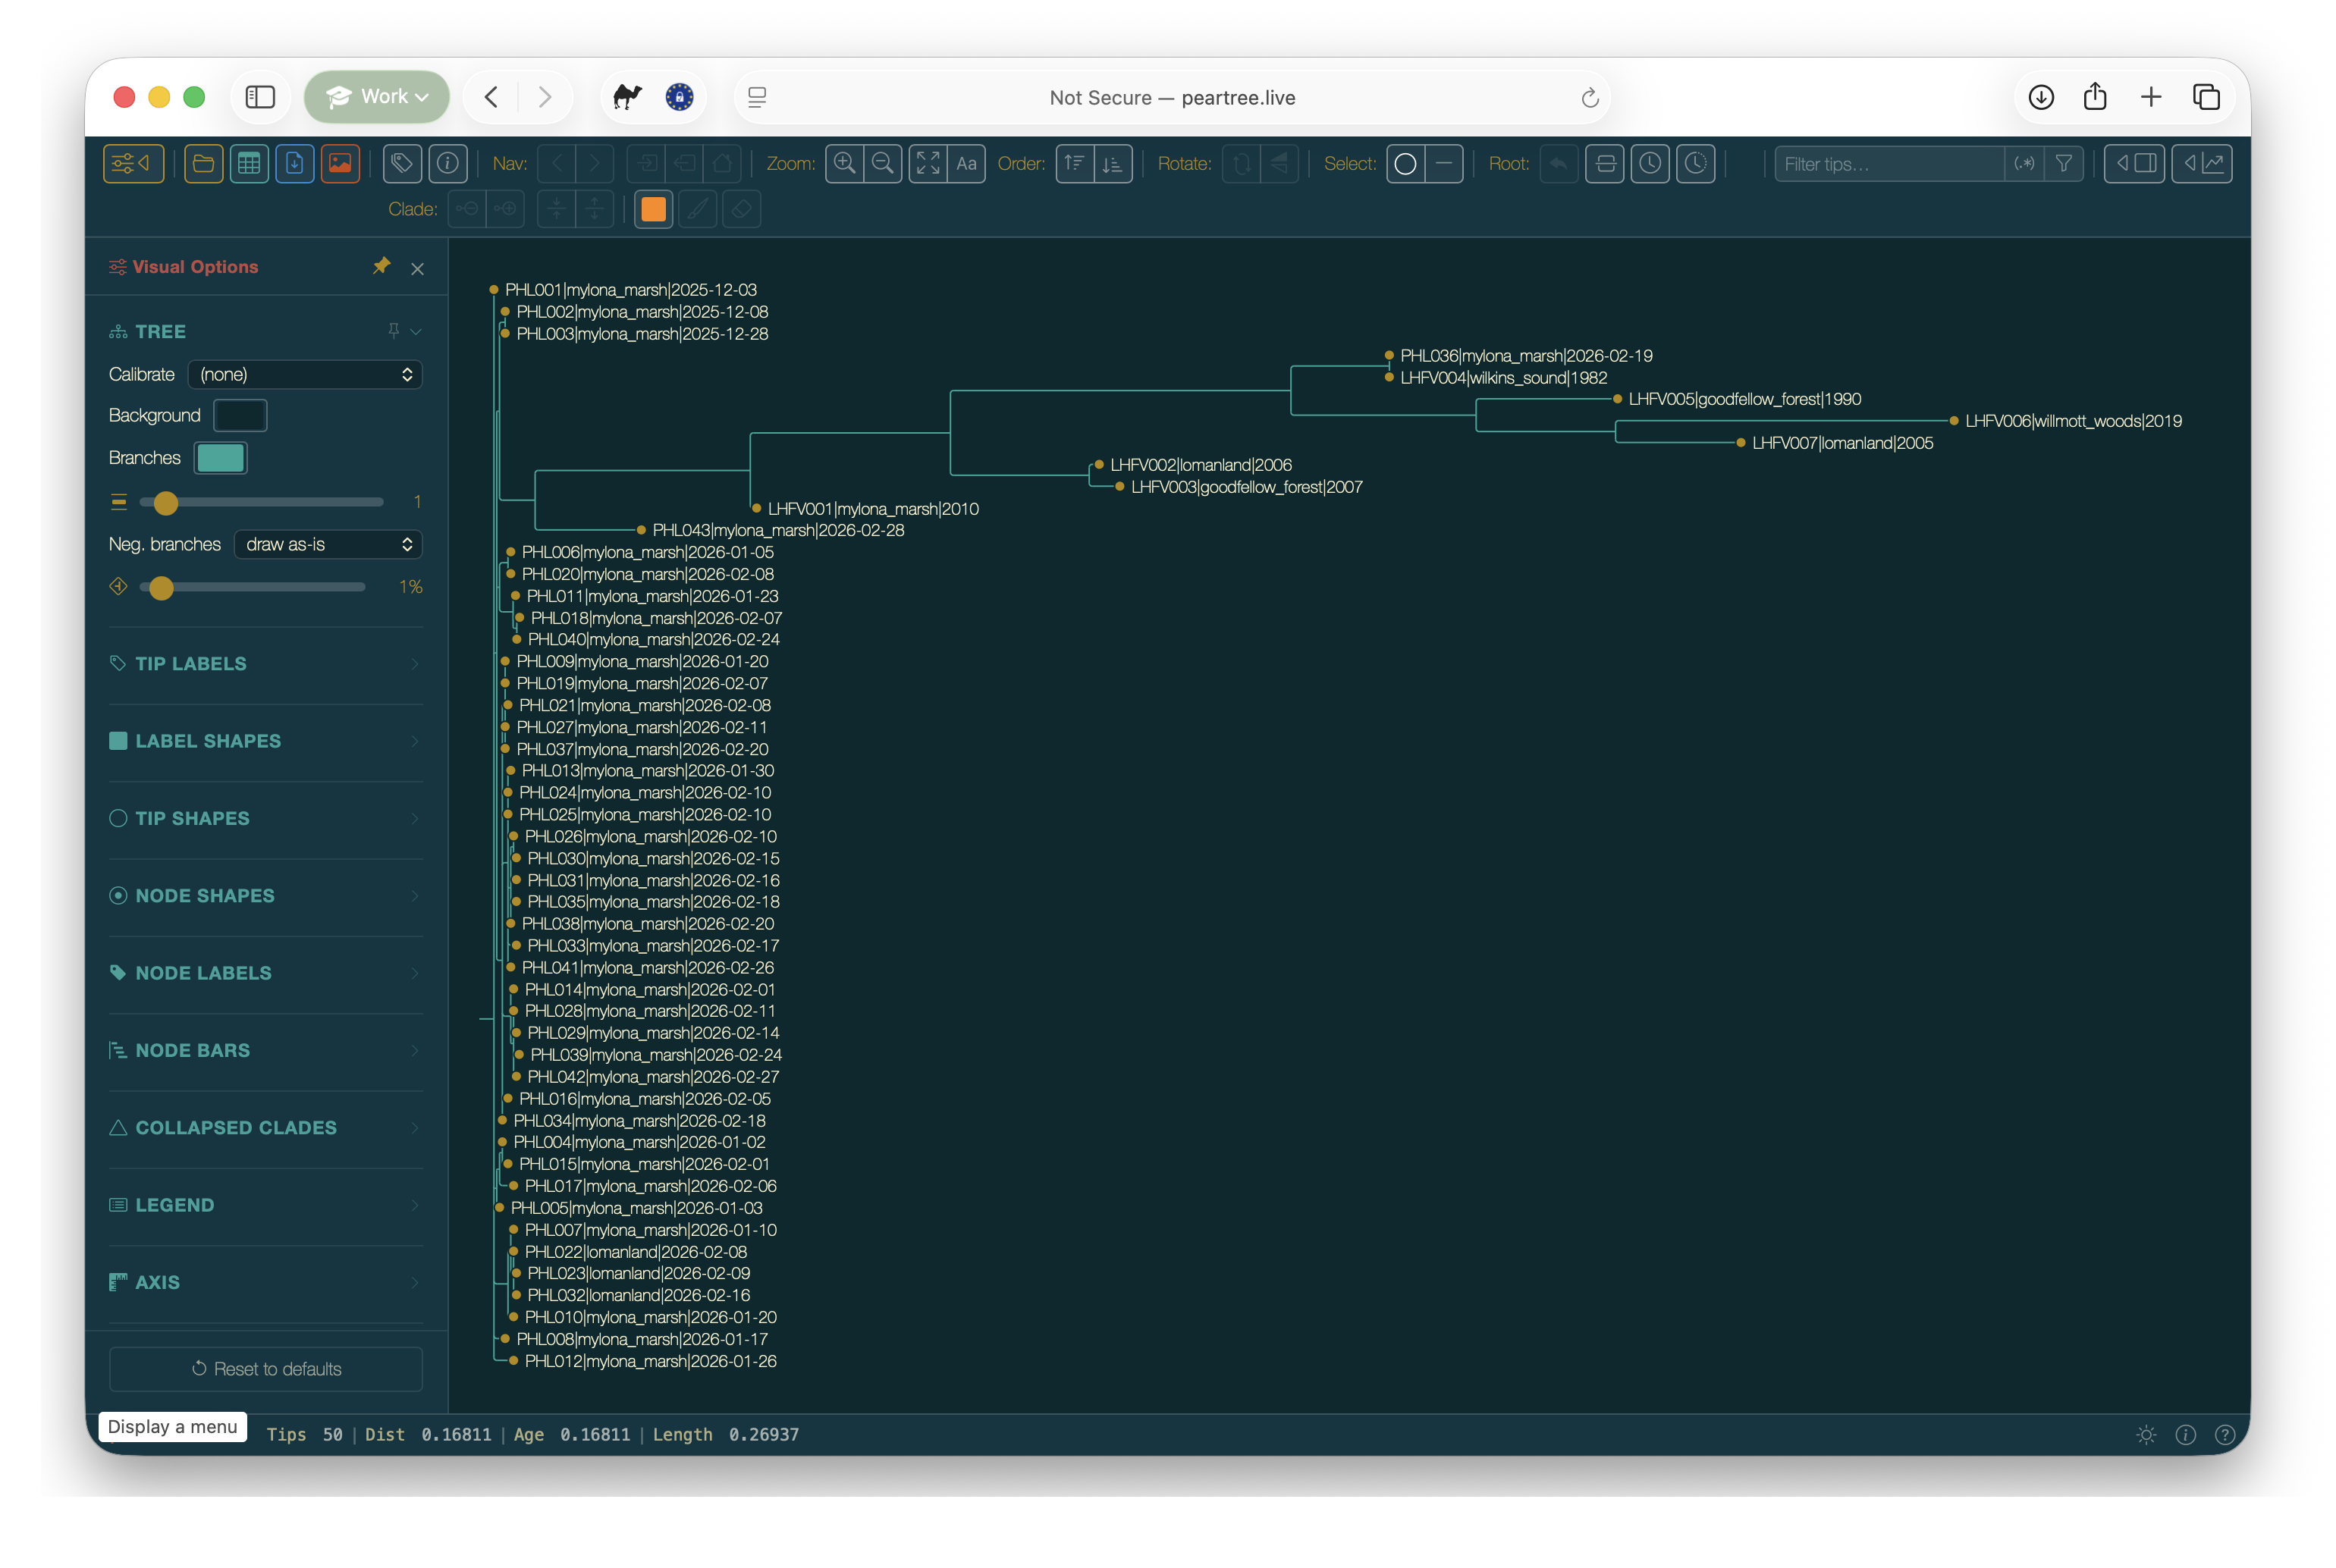This screenshot has width=2336, height=1568.
Task: Open the data table panel icon
Action: point(249,164)
